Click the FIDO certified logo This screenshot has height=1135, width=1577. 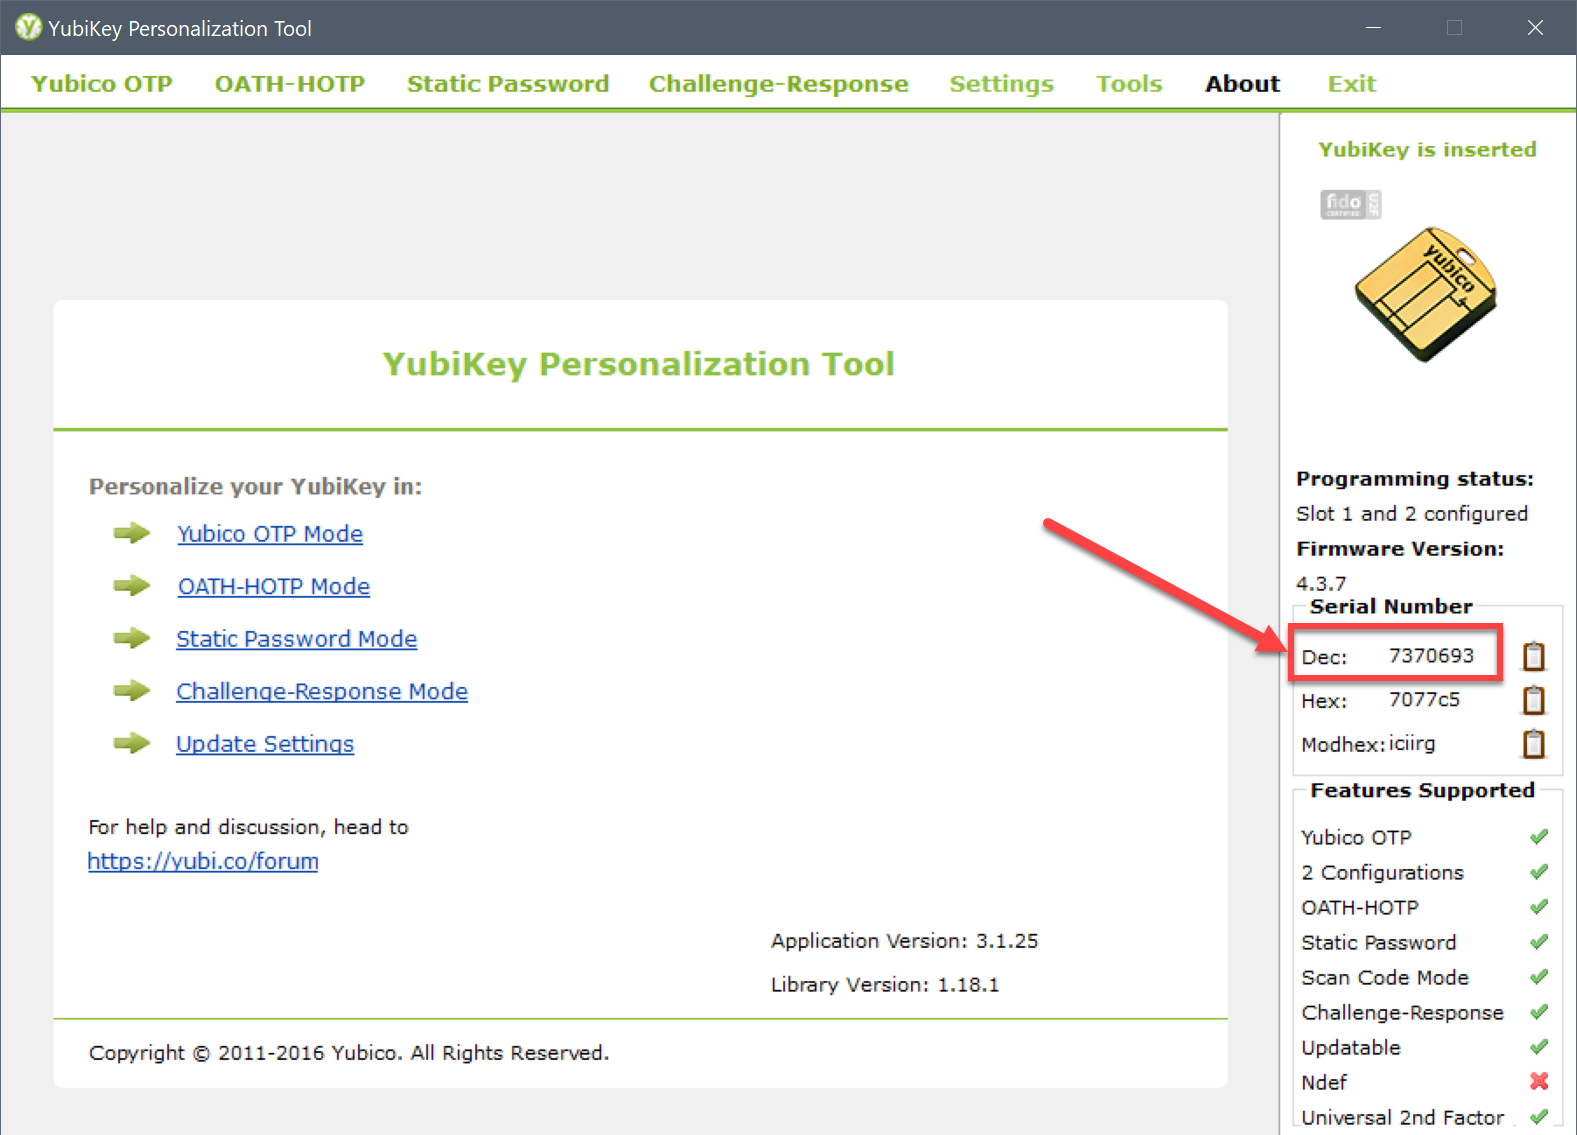pyautogui.click(x=1350, y=204)
